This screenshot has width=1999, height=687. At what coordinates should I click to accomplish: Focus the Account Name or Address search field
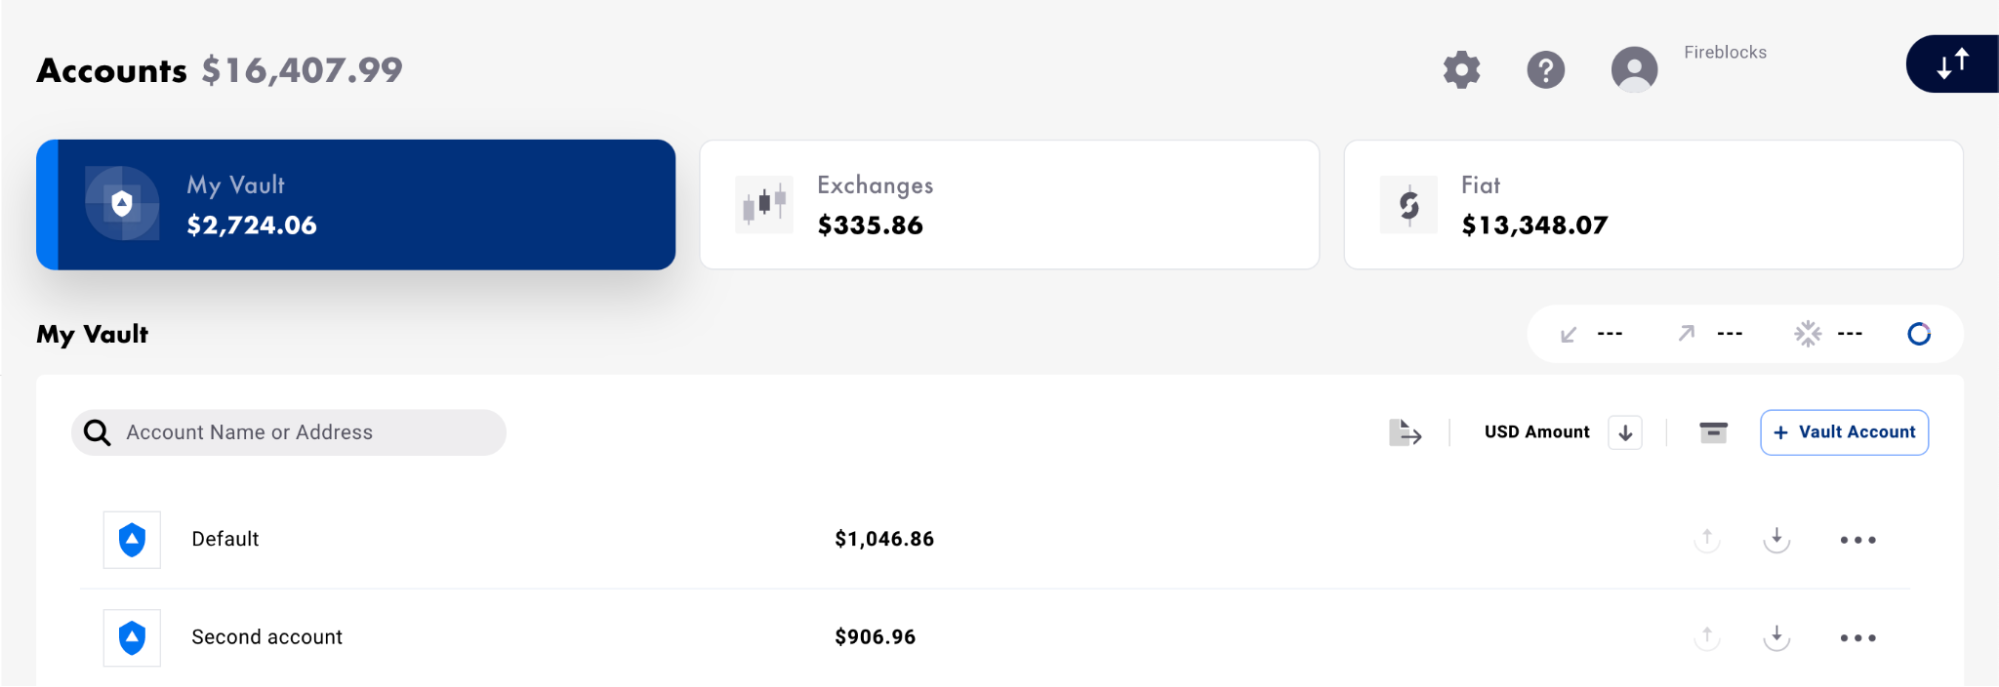coord(300,432)
